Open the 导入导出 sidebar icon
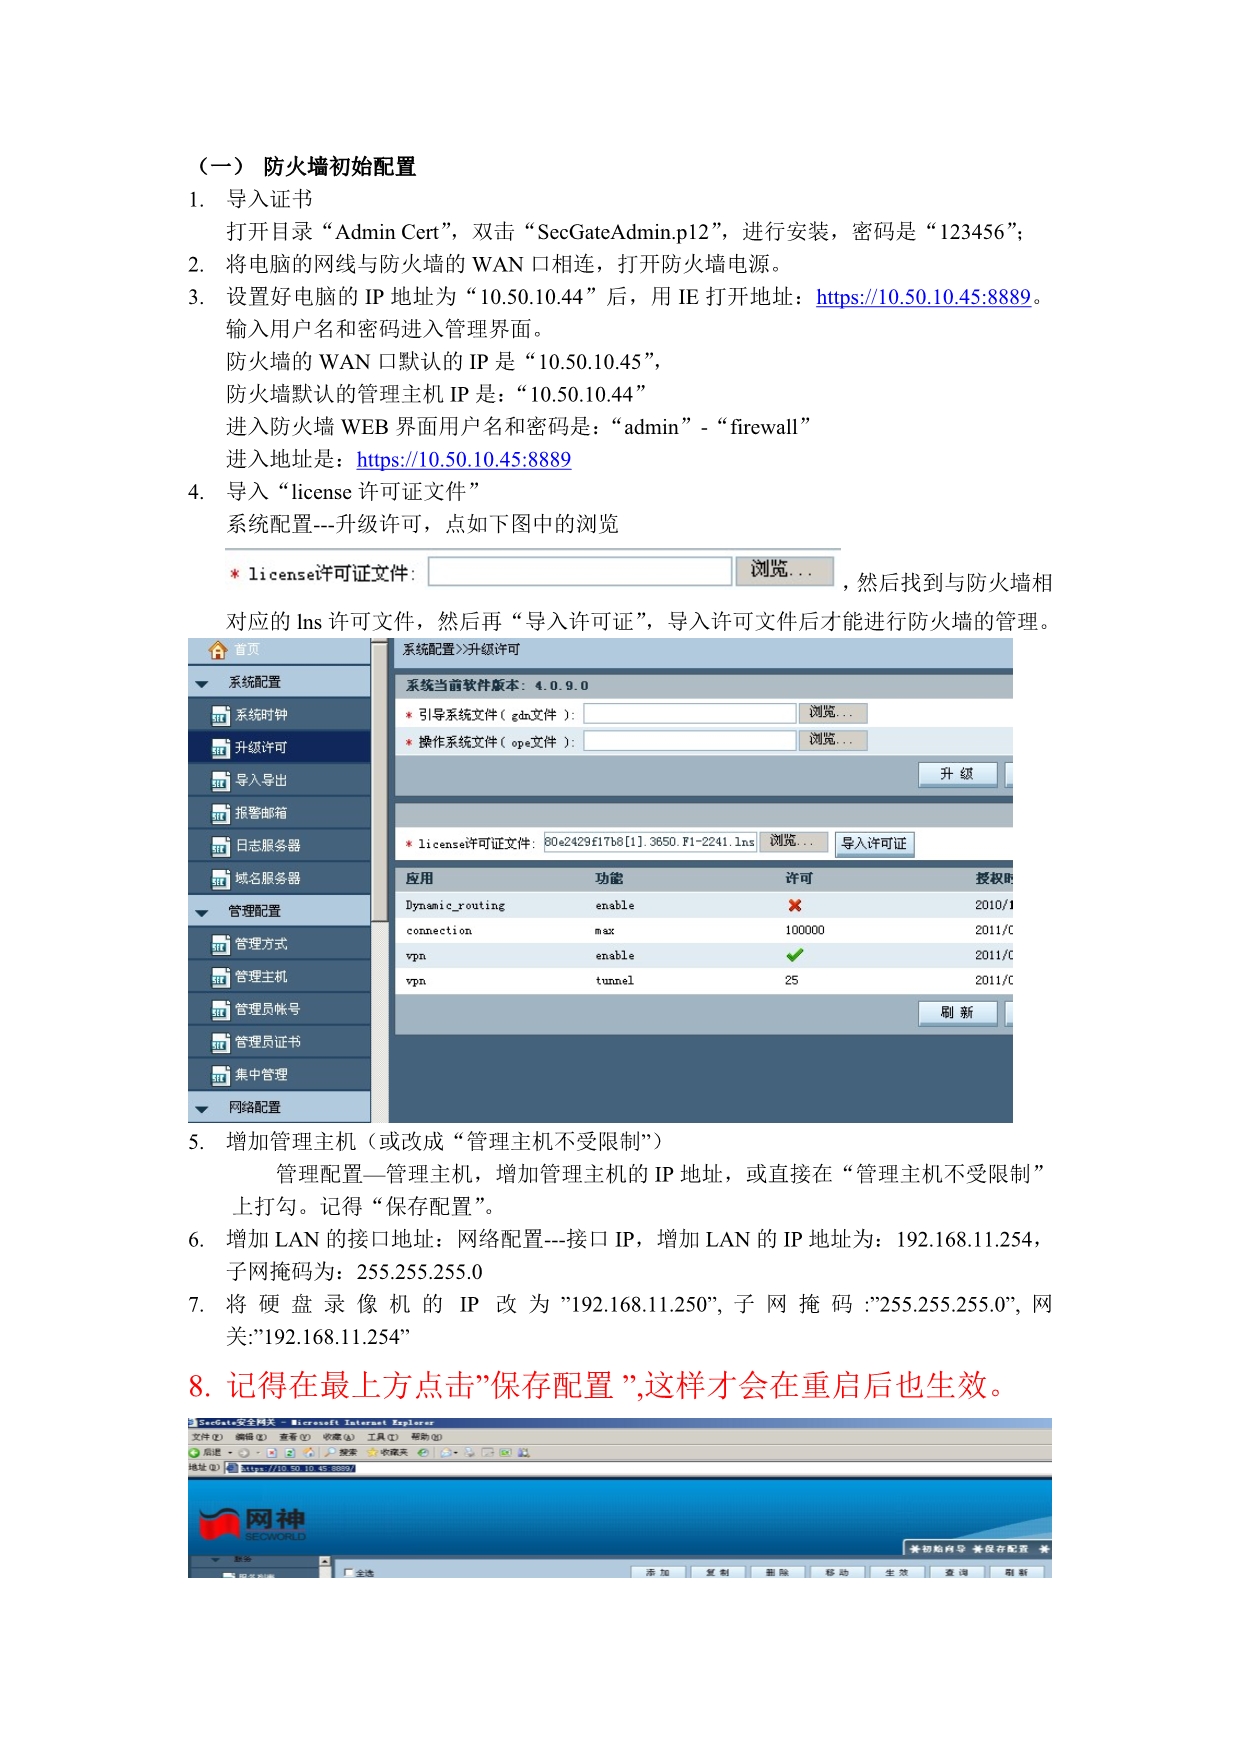Viewport: 1240px width, 1753px height. click(x=220, y=781)
